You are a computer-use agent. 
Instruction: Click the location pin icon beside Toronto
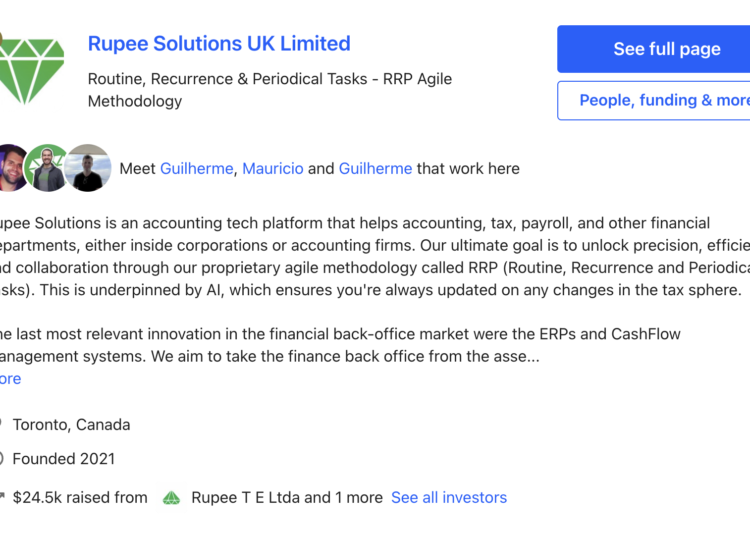click(x=1, y=425)
